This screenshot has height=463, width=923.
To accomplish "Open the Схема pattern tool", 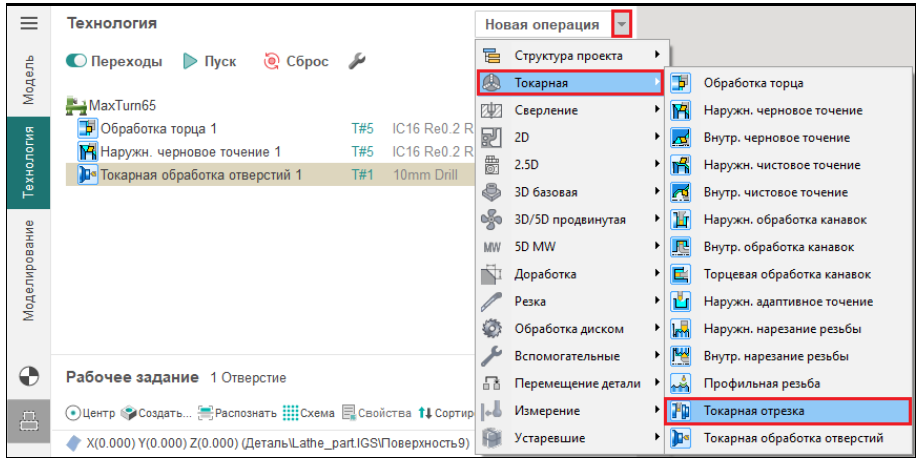I will click(x=308, y=413).
